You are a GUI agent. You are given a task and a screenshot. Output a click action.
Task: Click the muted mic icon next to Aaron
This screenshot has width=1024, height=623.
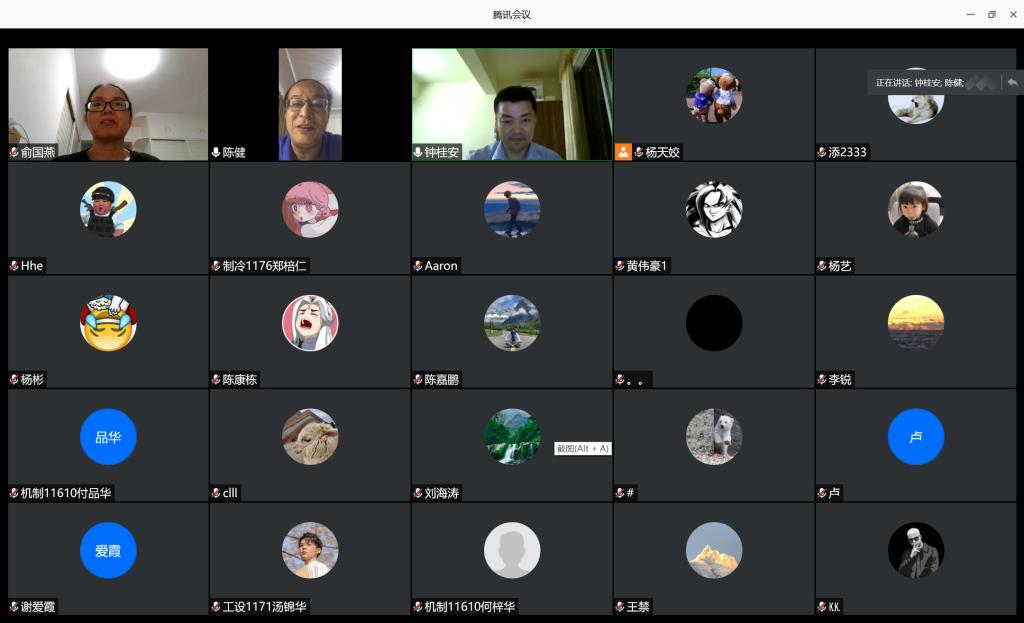point(418,266)
